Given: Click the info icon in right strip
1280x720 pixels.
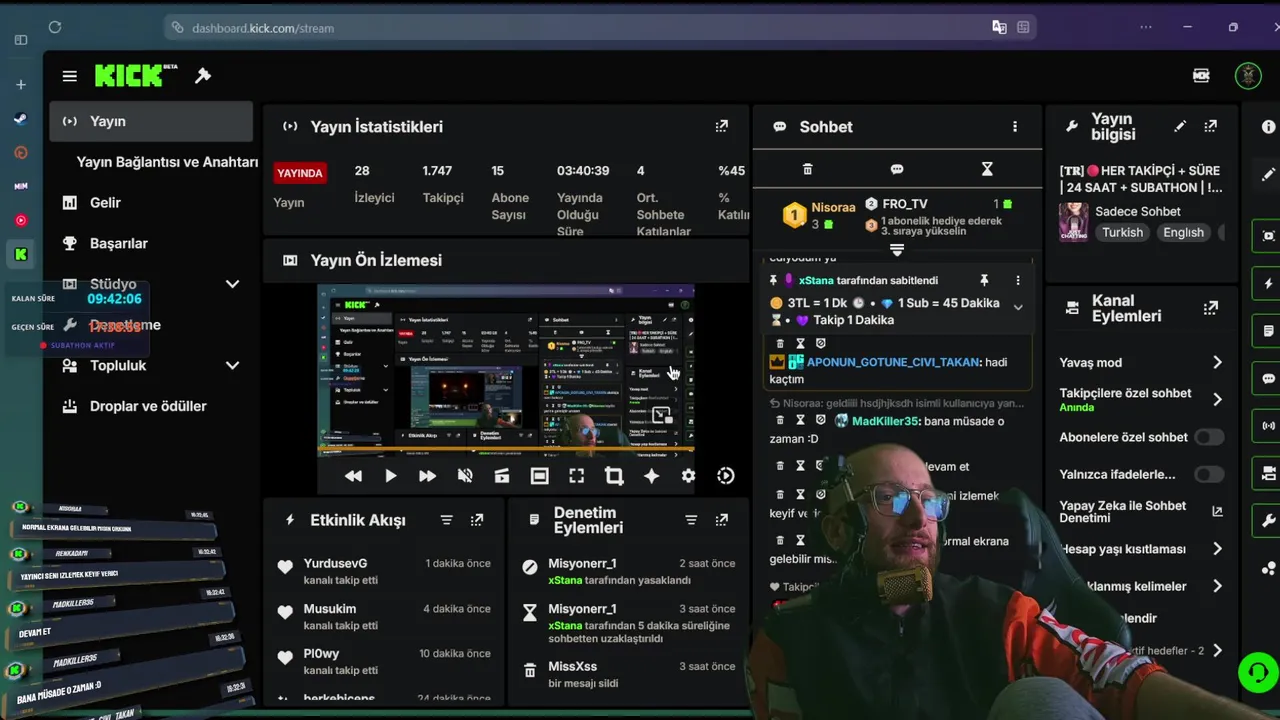Looking at the screenshot, I should pos(1269,127).
